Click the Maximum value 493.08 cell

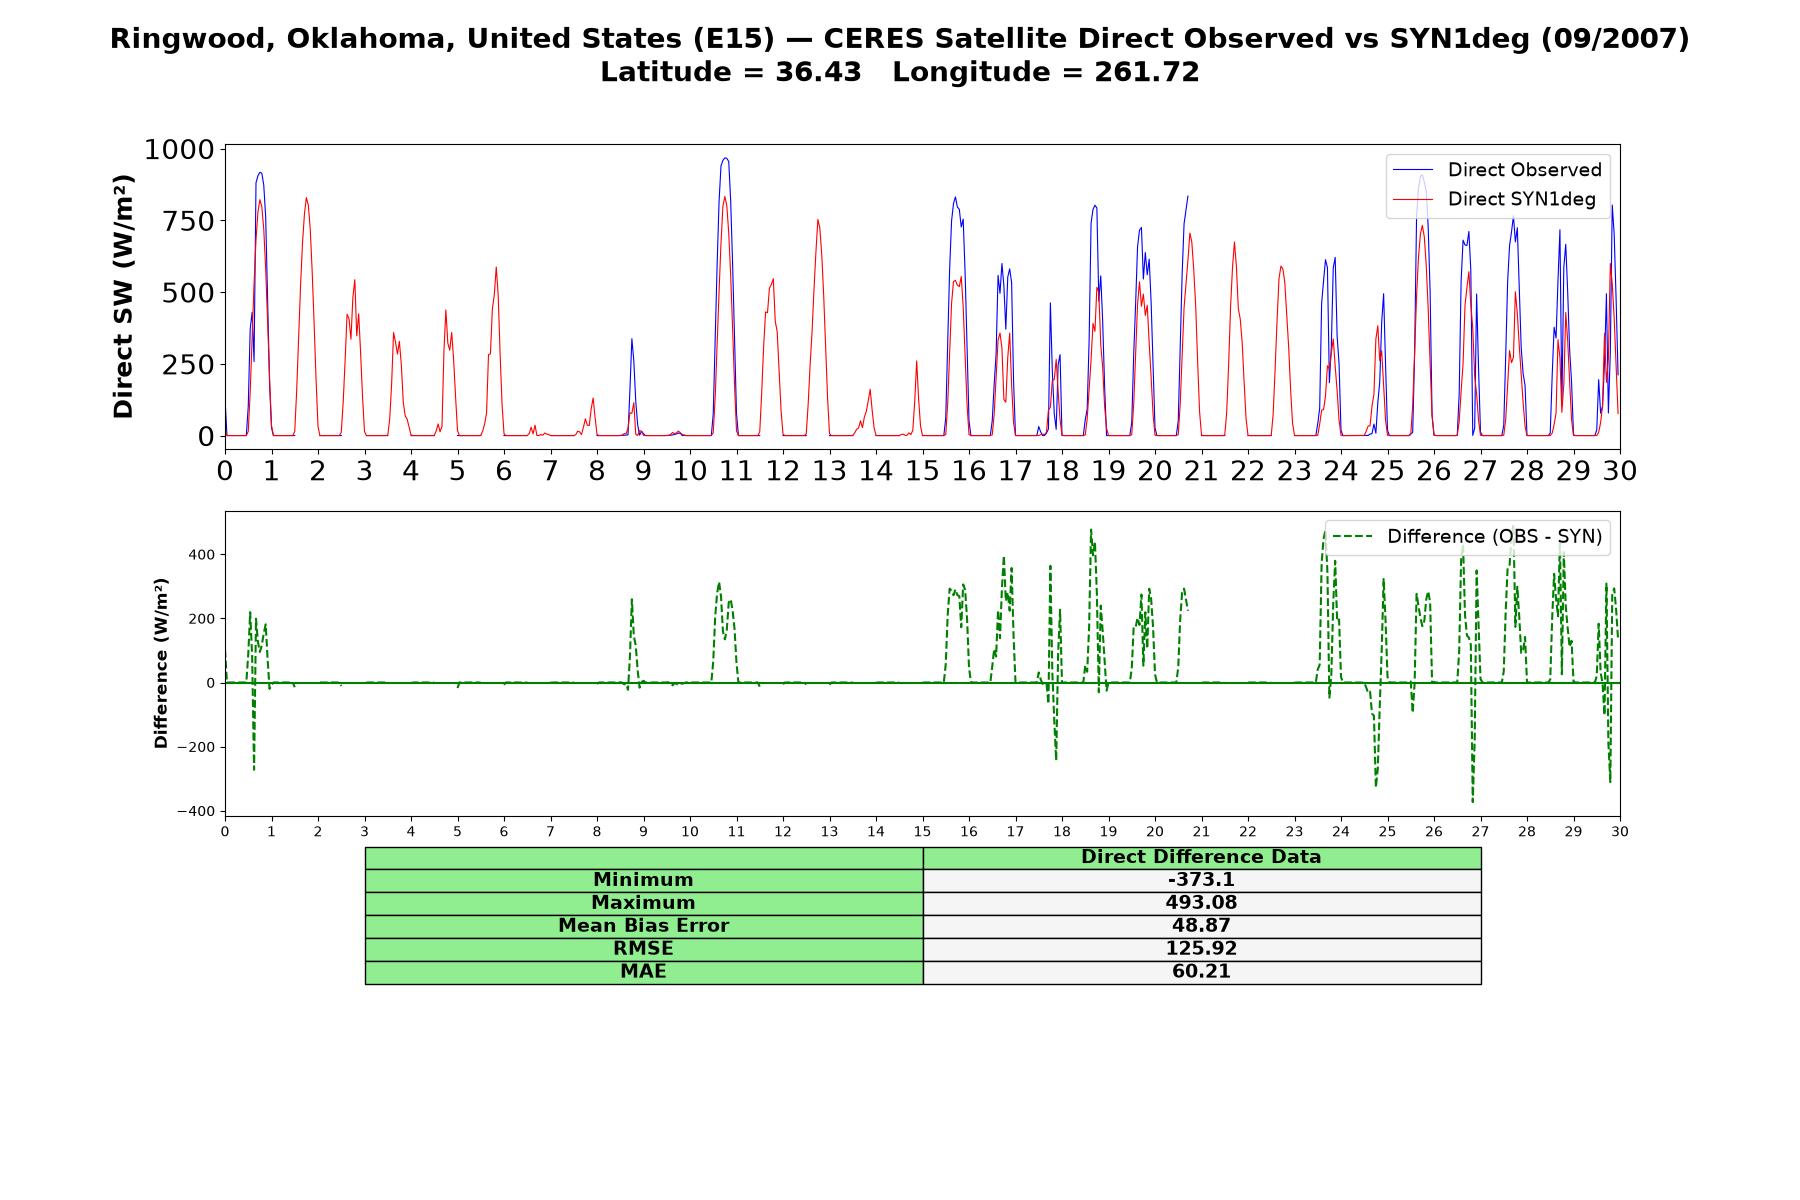click(1201, 903)
